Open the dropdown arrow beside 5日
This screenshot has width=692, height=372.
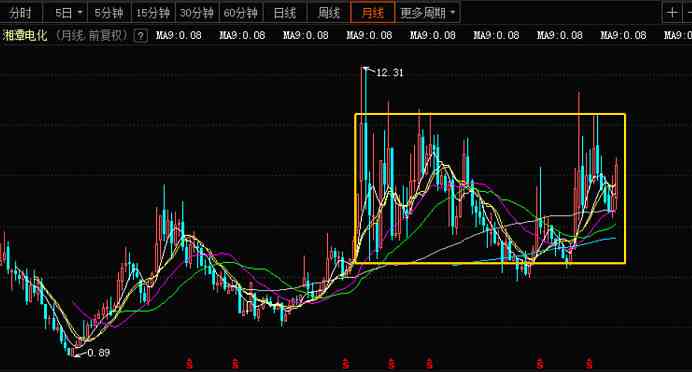point(80,12)
